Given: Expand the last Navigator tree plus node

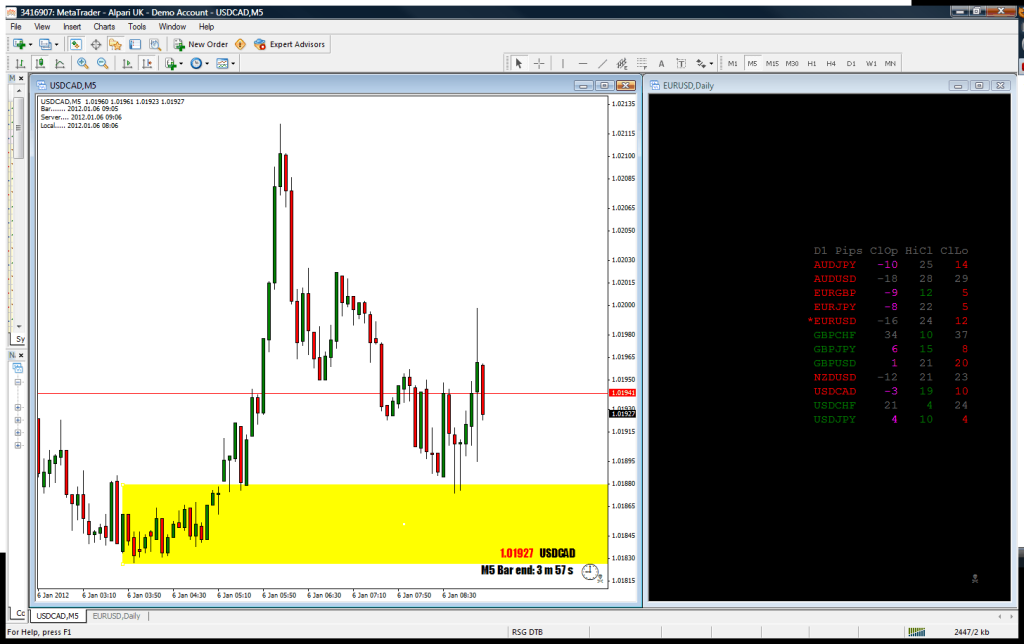Looking at the screenshot, I should tap(18, 445).
